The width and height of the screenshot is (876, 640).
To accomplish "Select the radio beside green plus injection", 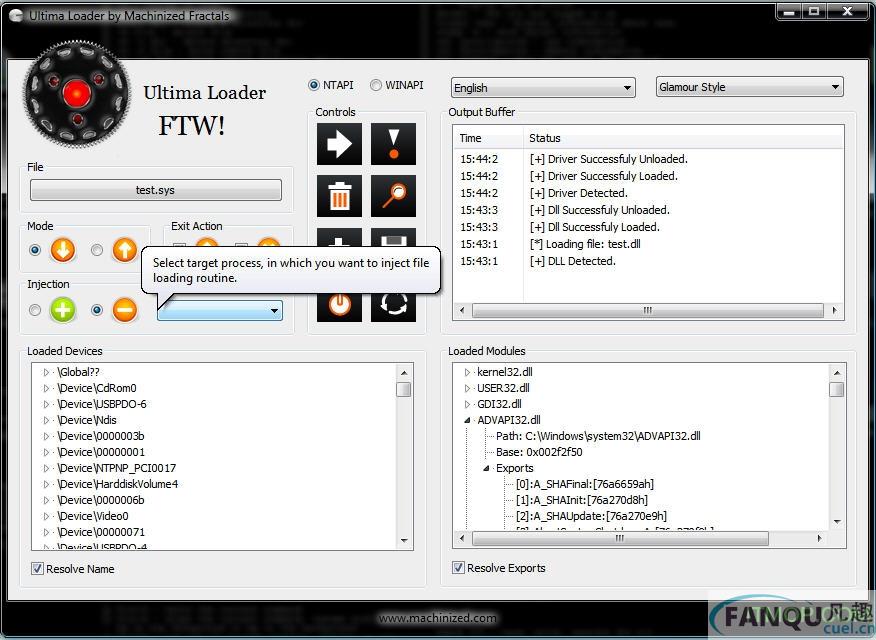I will click(35, 310).
